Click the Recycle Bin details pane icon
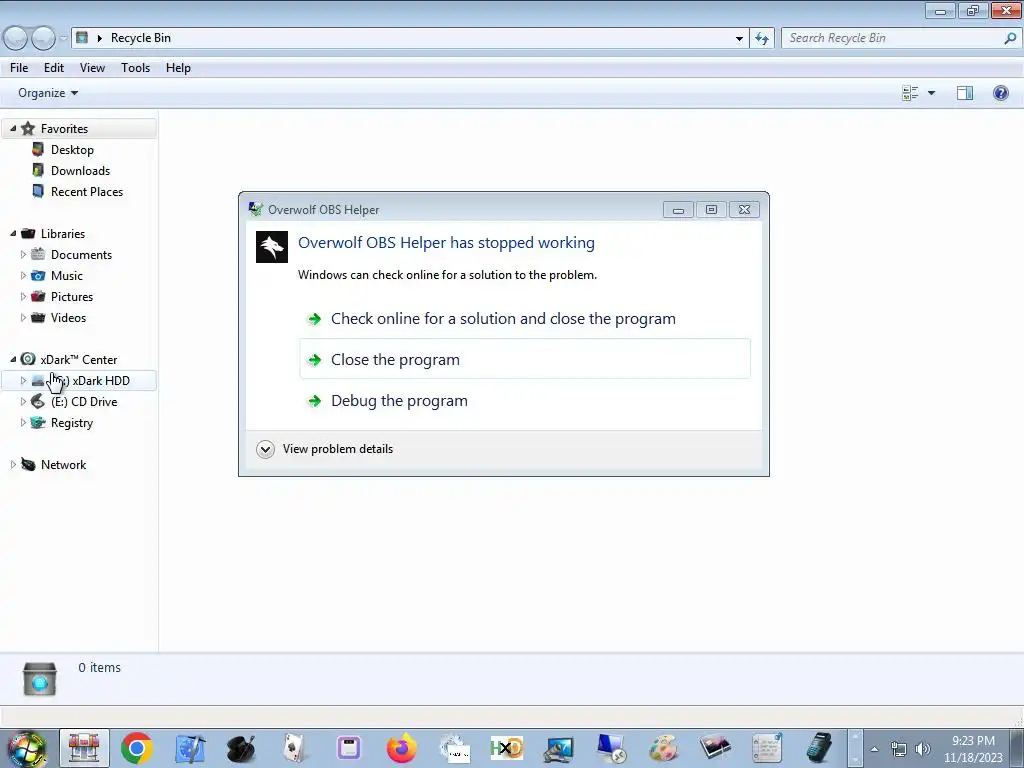Image resolution: width=1024 pixels, height=768 pixels. 40,678
